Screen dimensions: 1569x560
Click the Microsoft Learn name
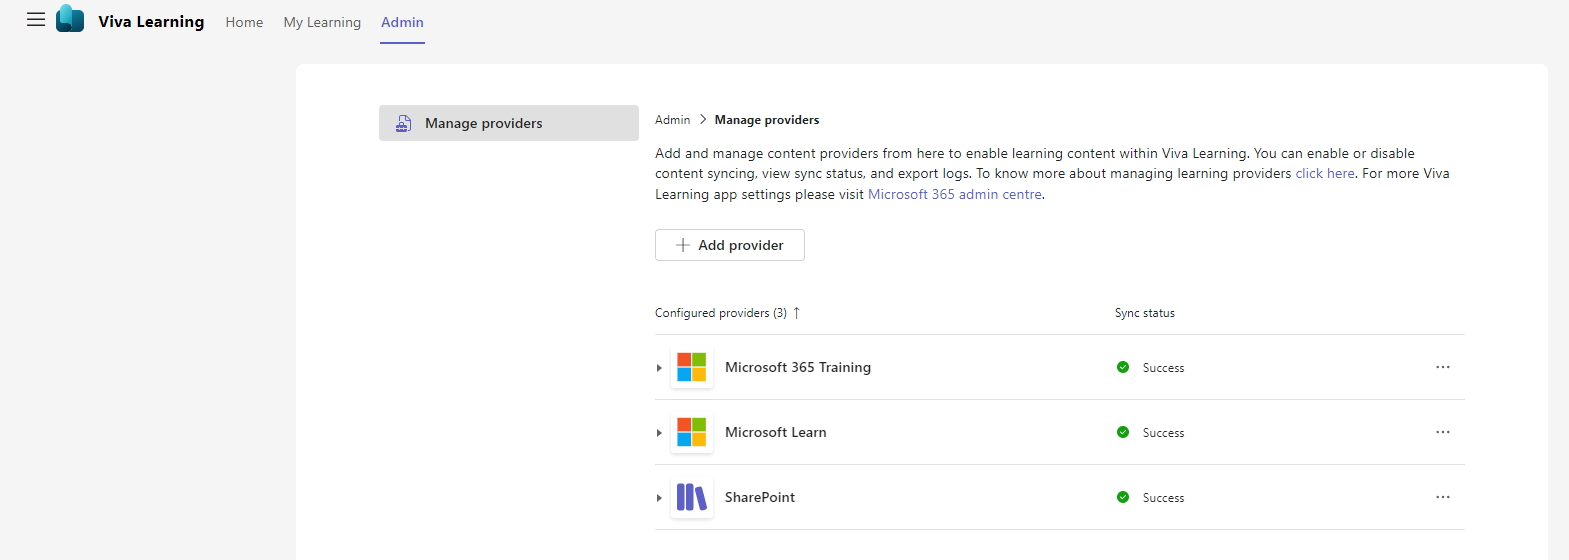776,432
